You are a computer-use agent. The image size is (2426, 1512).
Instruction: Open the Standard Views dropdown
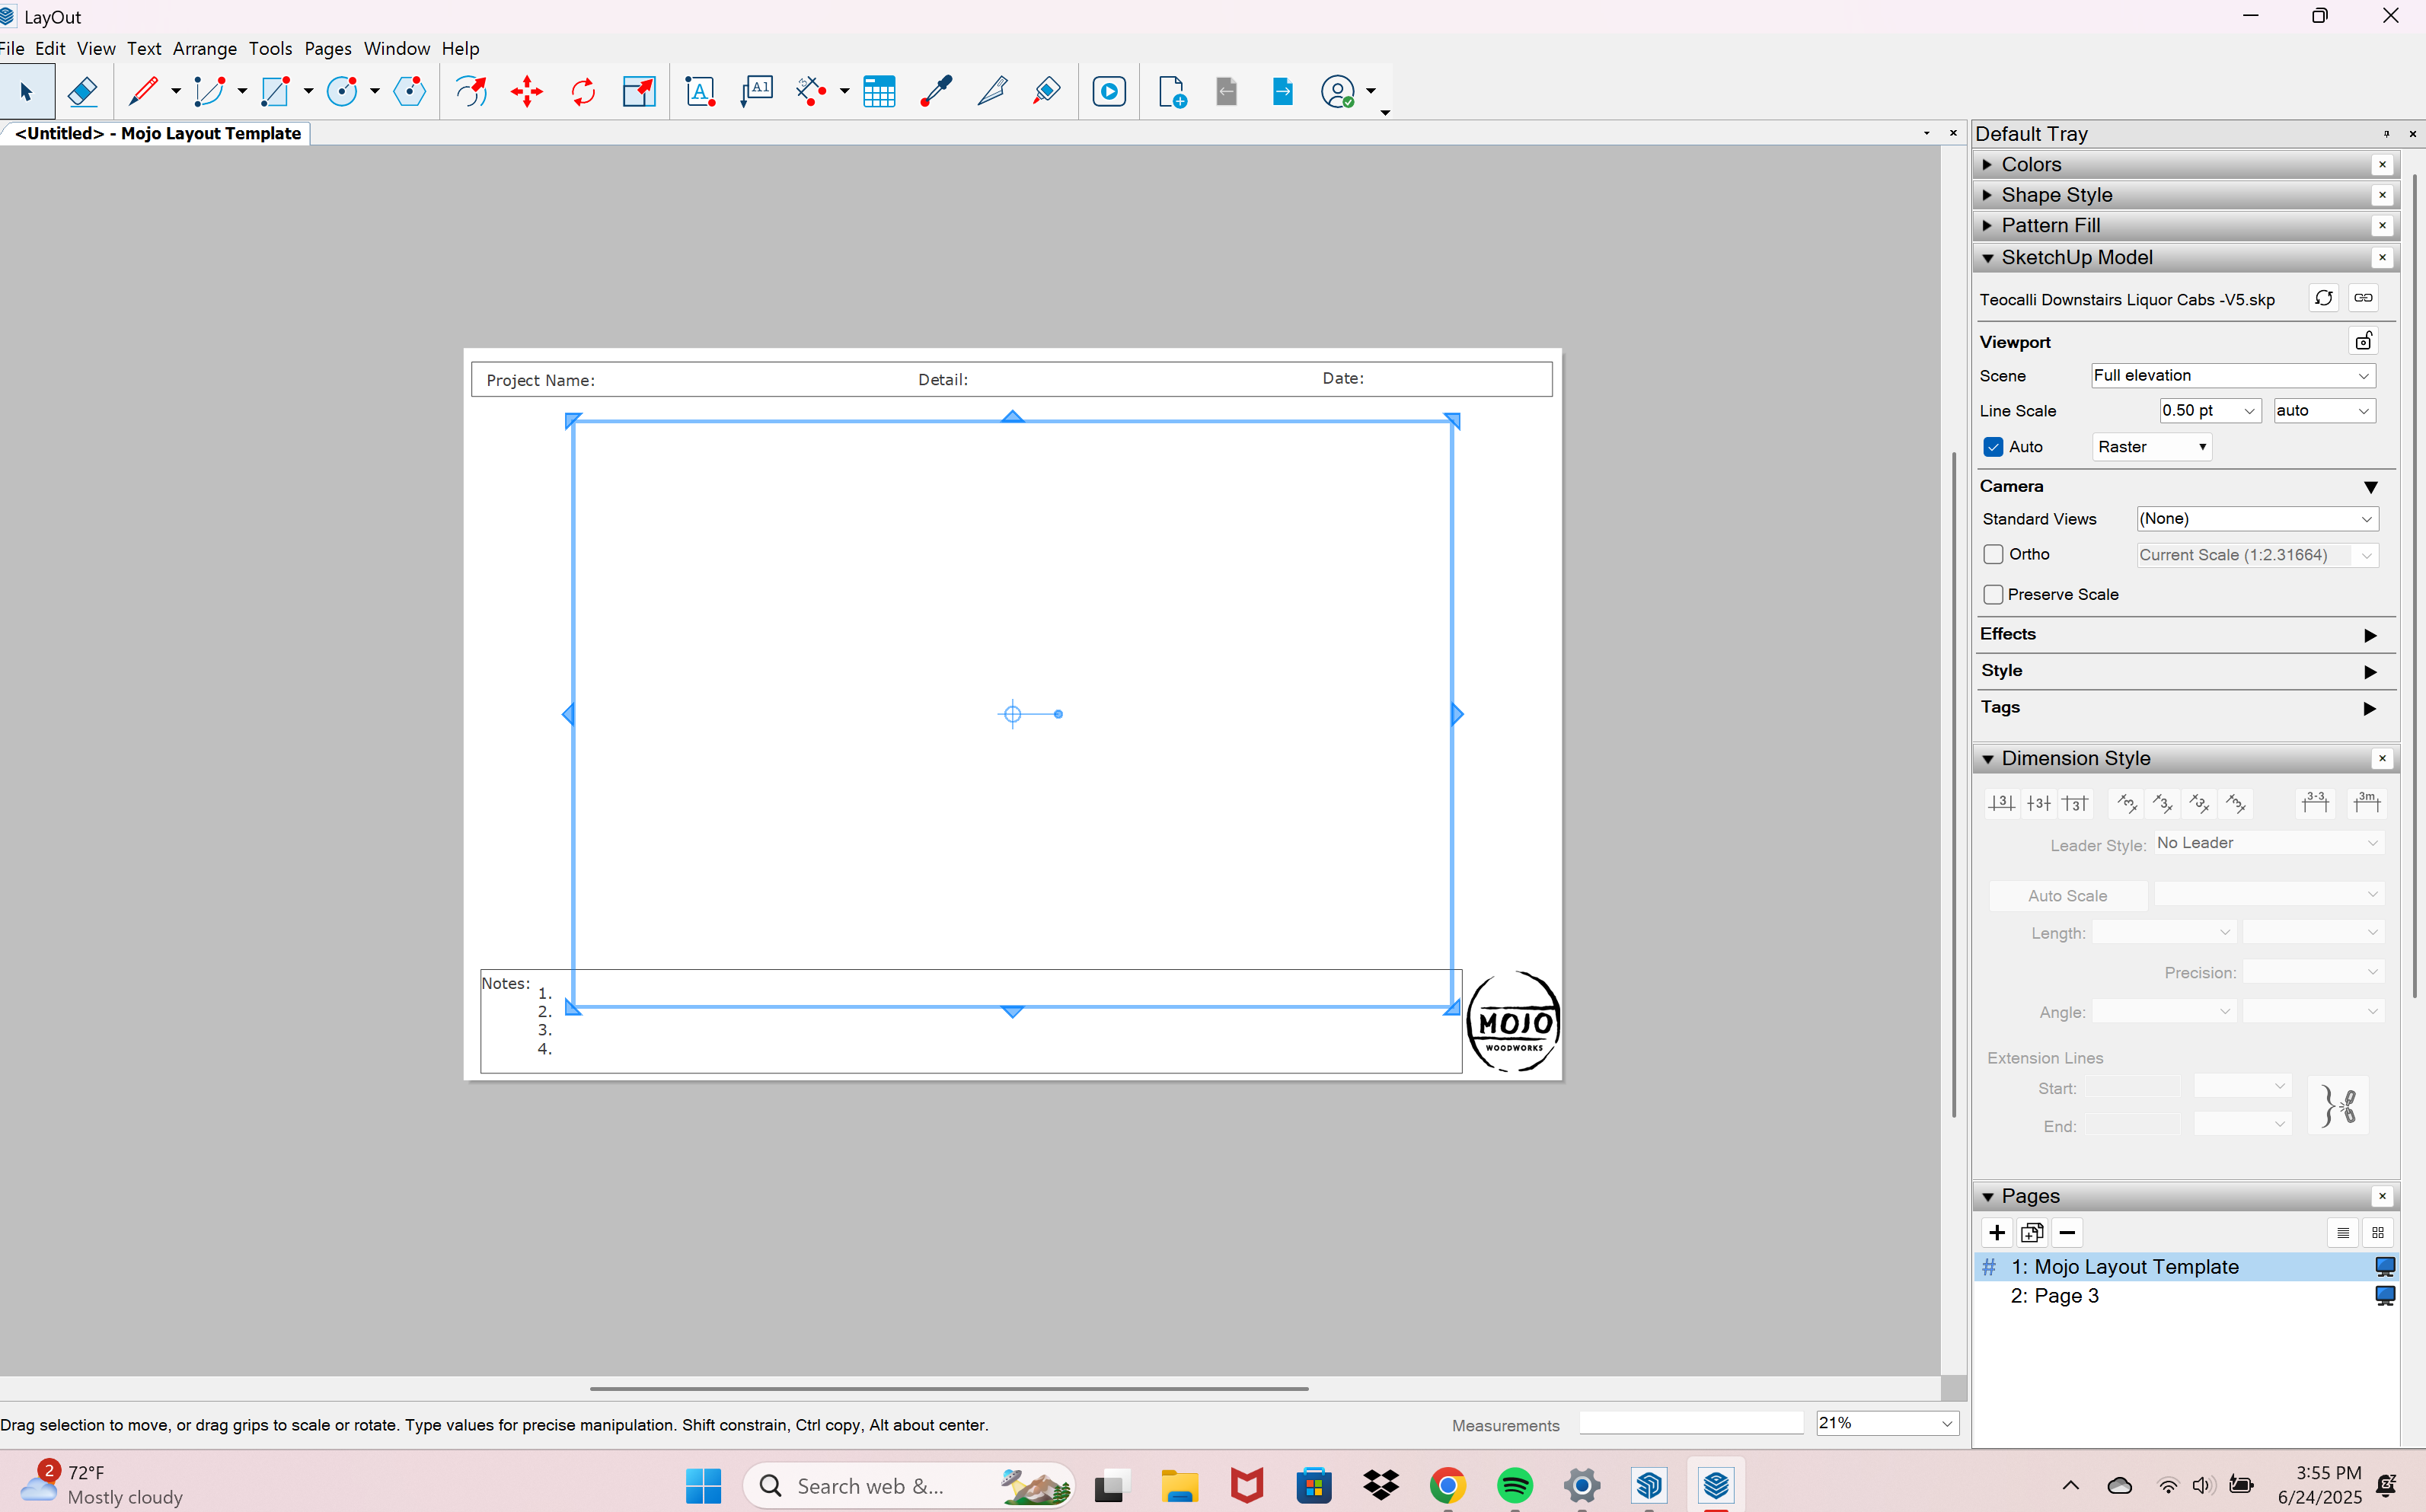pyautogui.click(x=2257, y=519)
